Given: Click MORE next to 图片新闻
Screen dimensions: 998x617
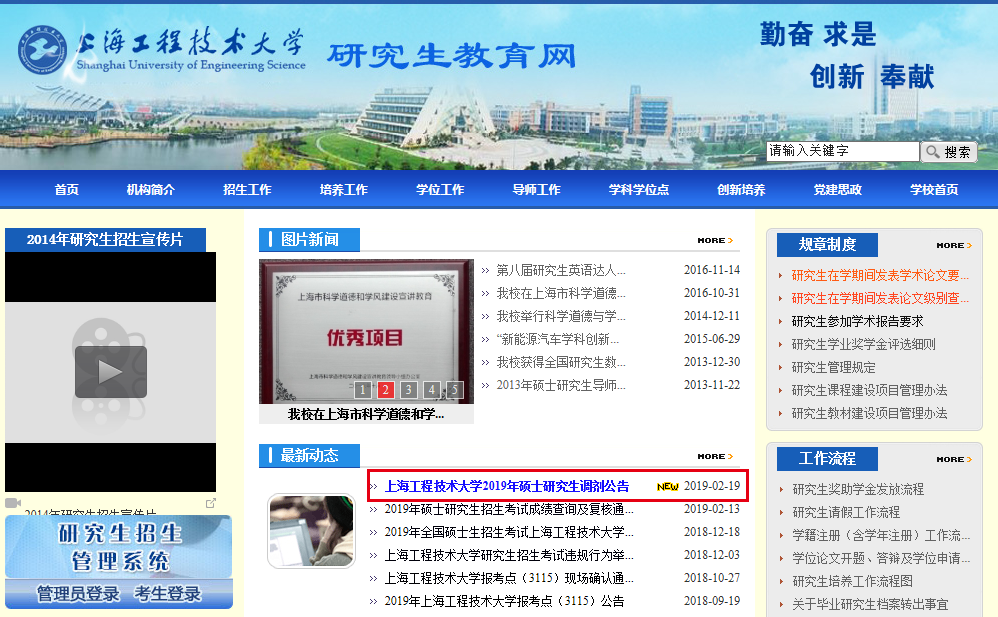Looking at the screenshot, I should [715, 240].
